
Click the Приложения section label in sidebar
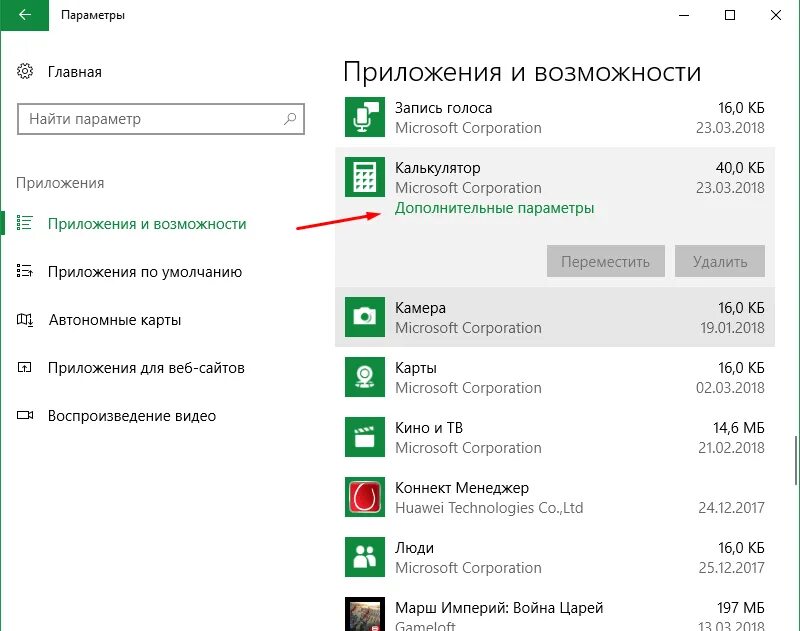[x=60, y=183]
